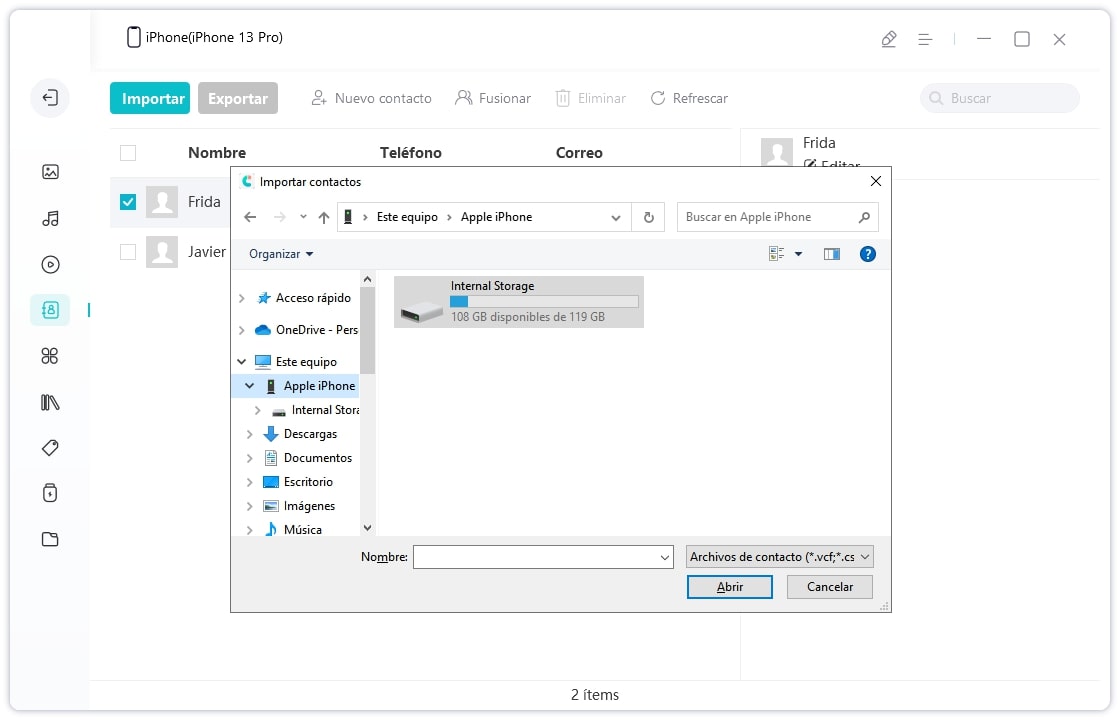Select Documentos in the folder tree

pos(317,458)
